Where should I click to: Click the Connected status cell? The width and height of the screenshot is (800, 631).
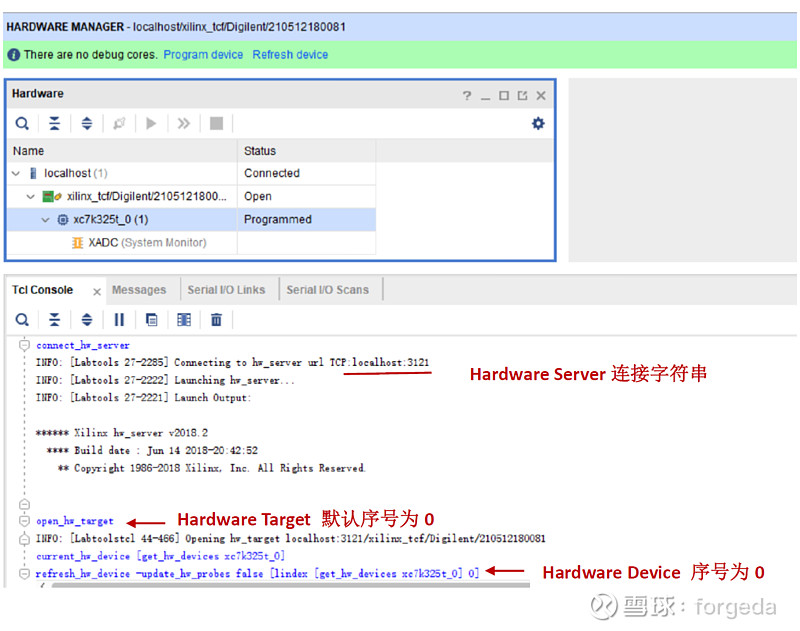pyautogui.click(x=307, y=173)
